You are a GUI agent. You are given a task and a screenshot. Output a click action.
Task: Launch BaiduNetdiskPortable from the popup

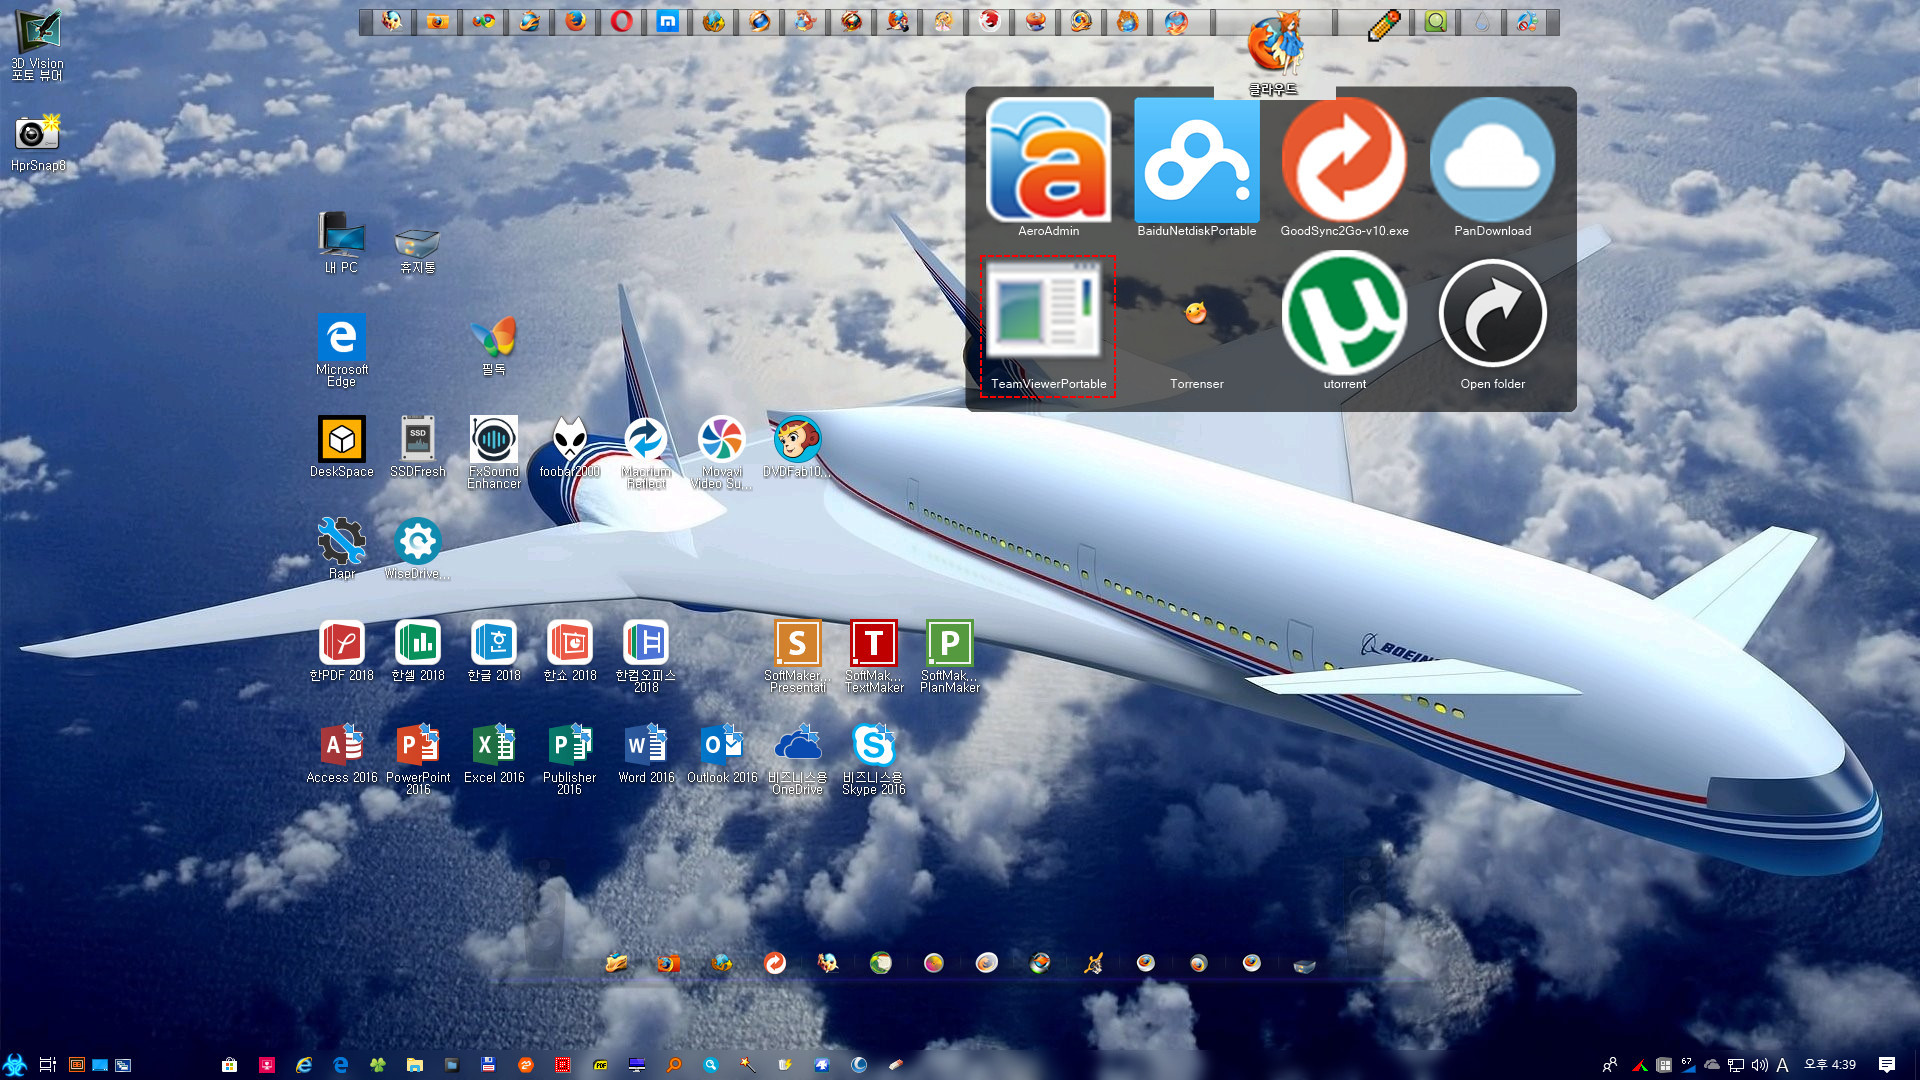[x=1196, y=167]
